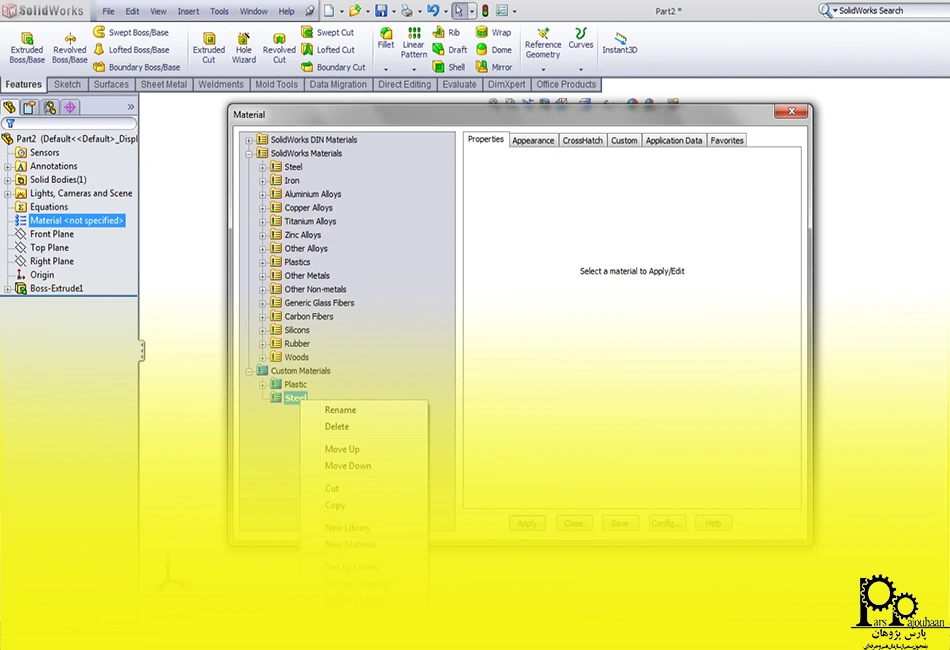
Task: Select the Boundary Cut tool
Action: click(x=333, y=67)
